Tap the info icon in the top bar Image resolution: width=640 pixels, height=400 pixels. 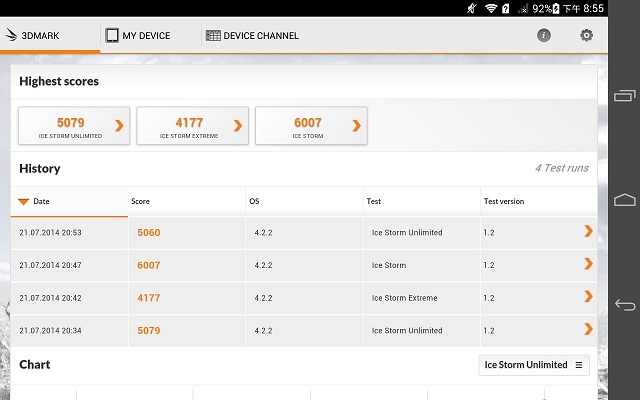(544, 35)
